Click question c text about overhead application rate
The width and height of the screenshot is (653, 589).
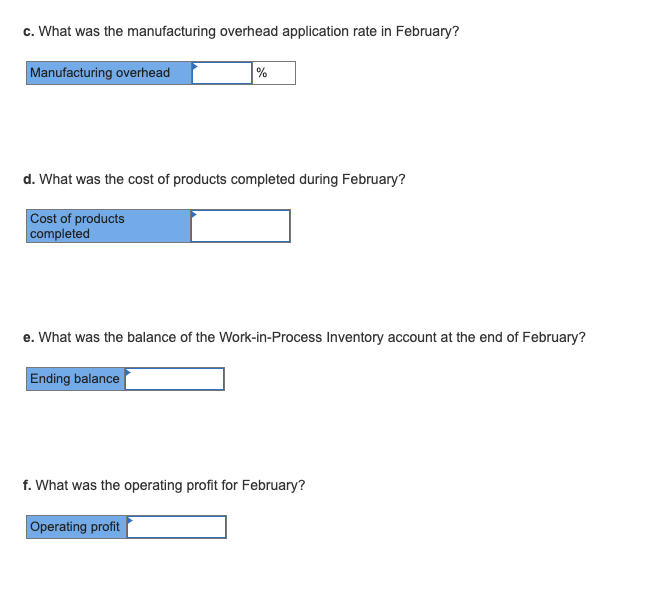pyautogui.click(x=249, y=31)
